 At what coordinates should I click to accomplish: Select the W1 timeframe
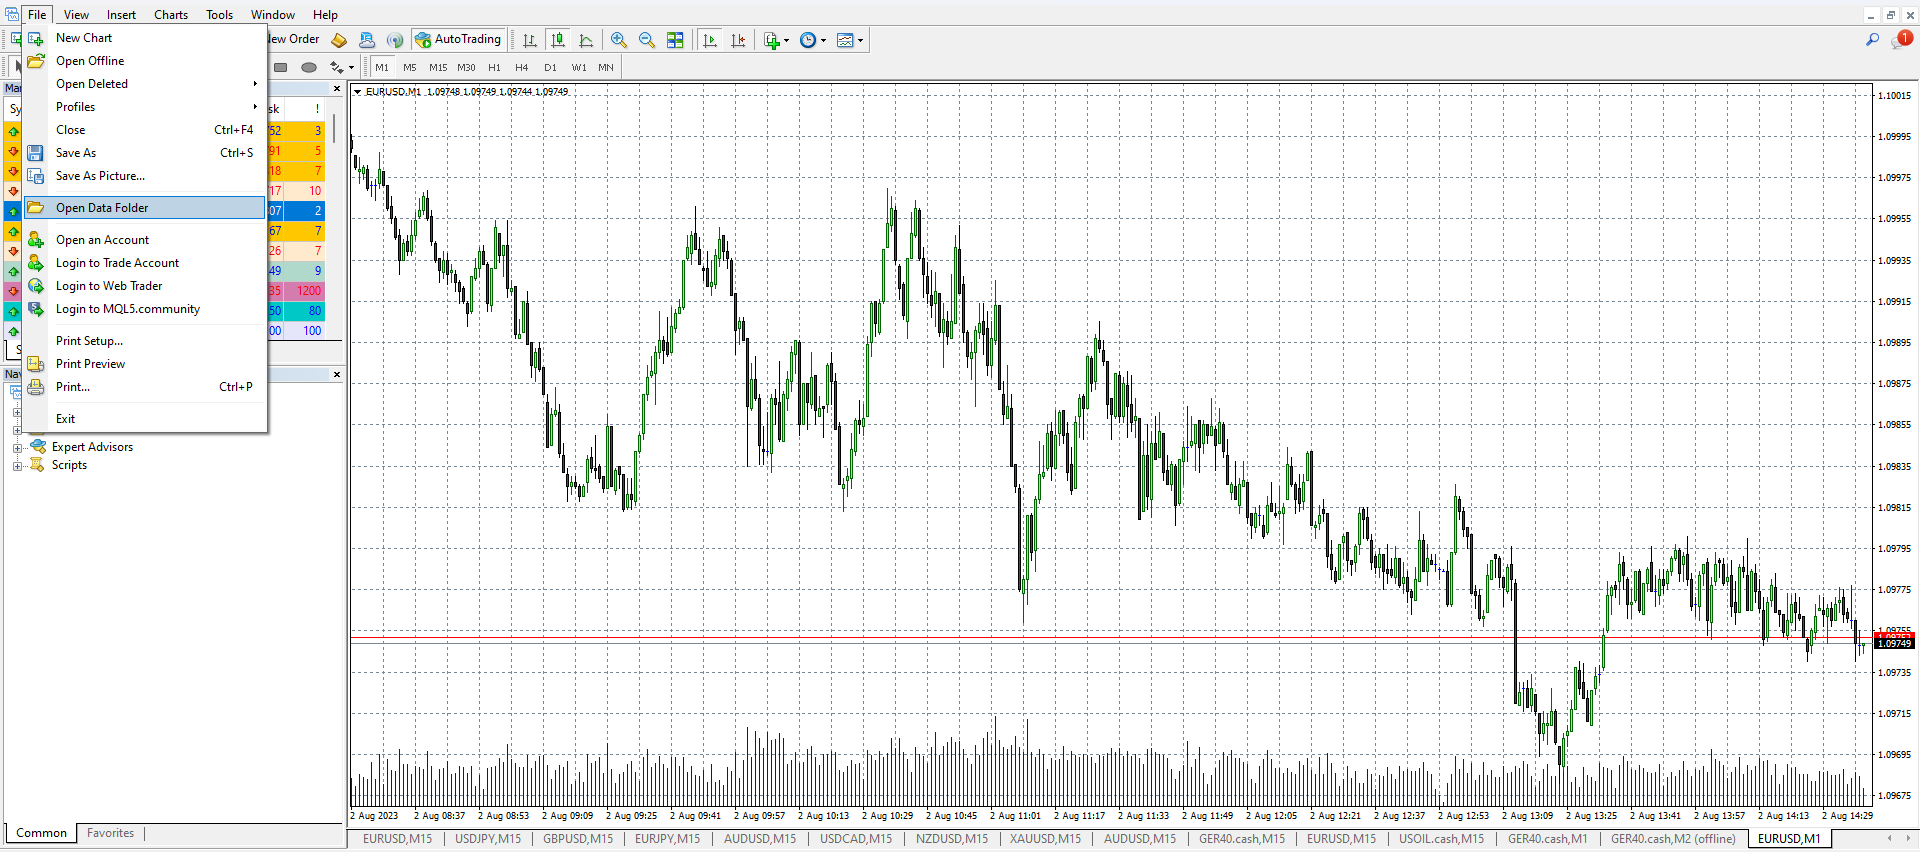(x=579, y=67)
